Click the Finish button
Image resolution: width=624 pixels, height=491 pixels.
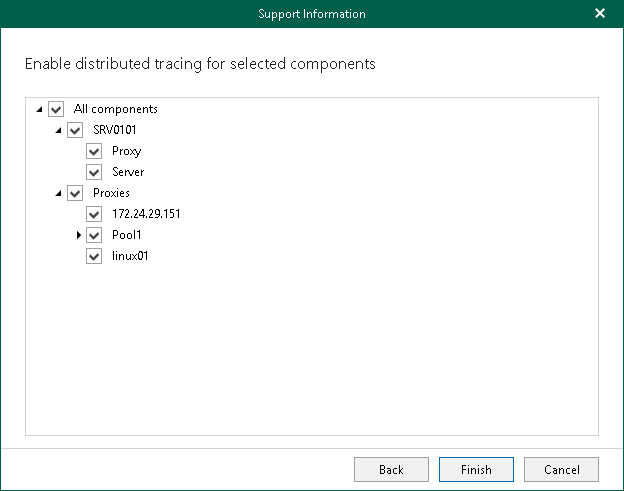click(476, 470)
